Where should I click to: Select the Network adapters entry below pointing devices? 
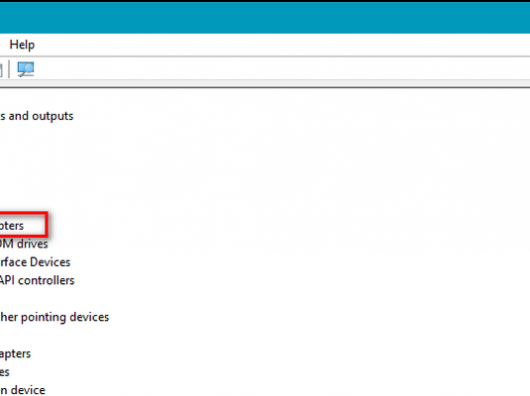(x=15, y=354)
